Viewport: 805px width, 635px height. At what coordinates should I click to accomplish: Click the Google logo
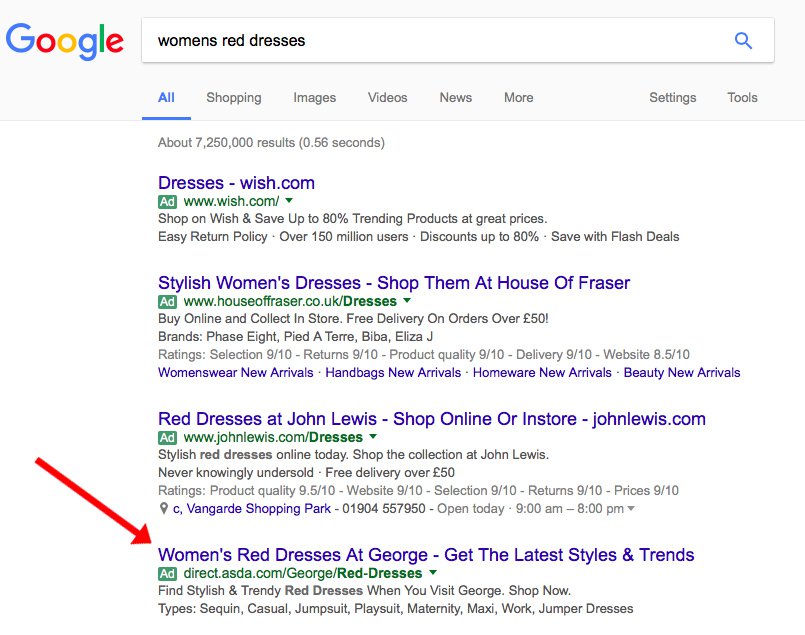65,41
